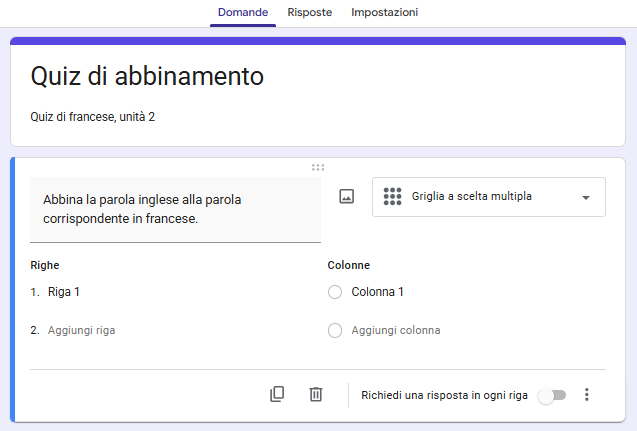Click the Righe heading

45,265
